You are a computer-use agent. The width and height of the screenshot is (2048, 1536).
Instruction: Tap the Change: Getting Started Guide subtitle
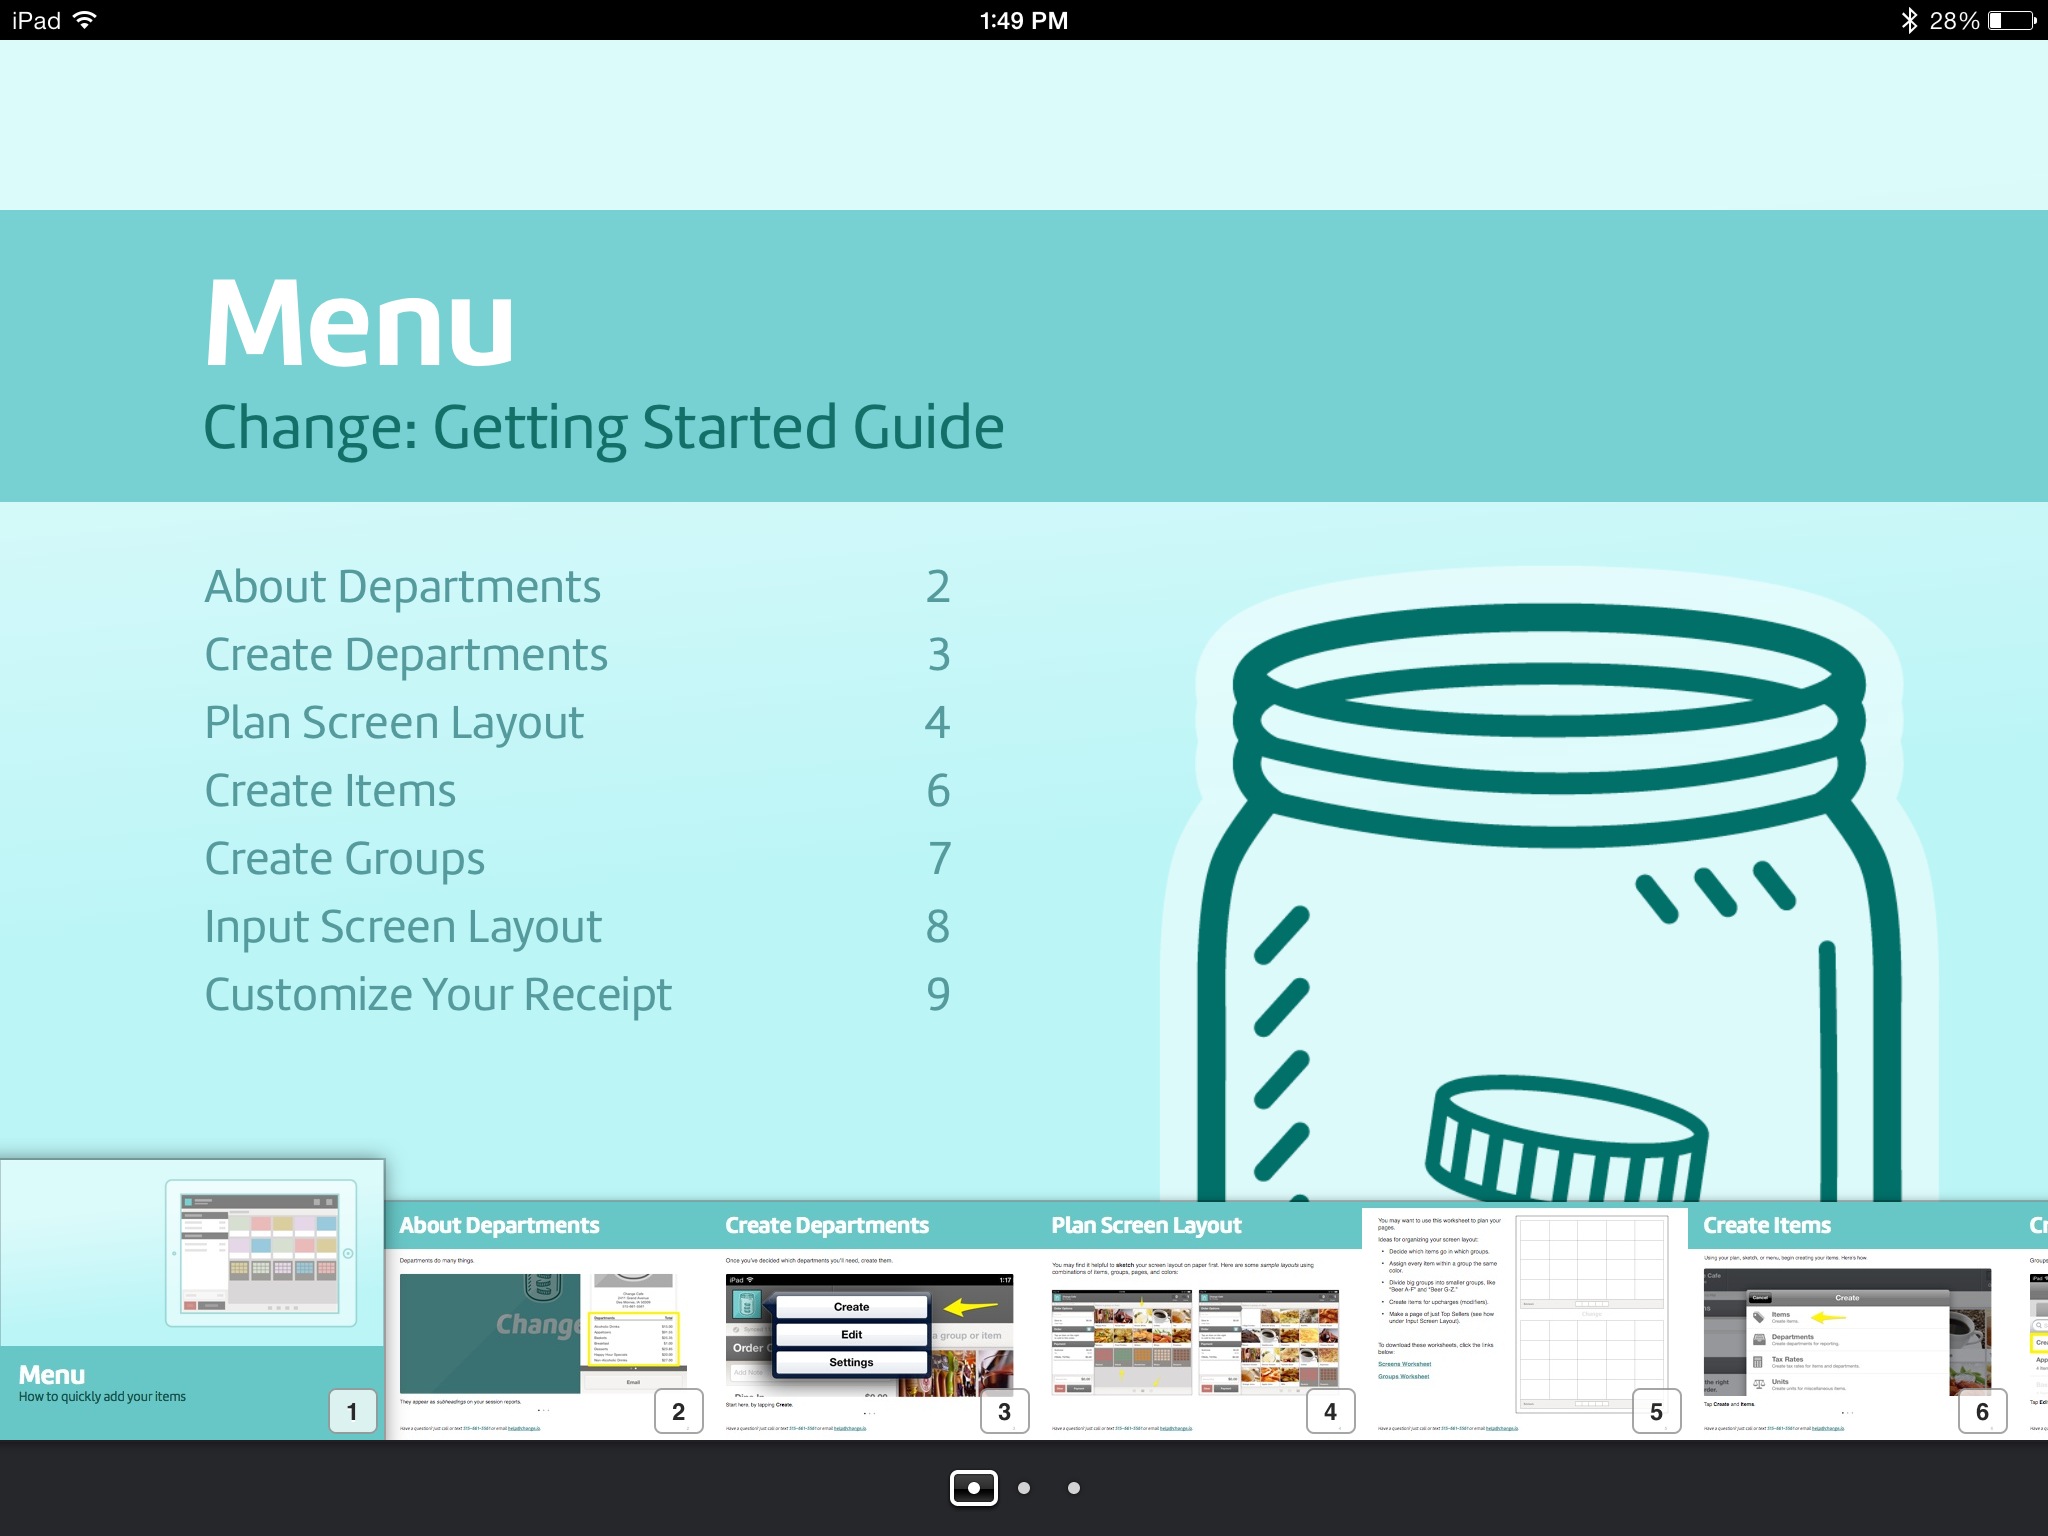604,428
